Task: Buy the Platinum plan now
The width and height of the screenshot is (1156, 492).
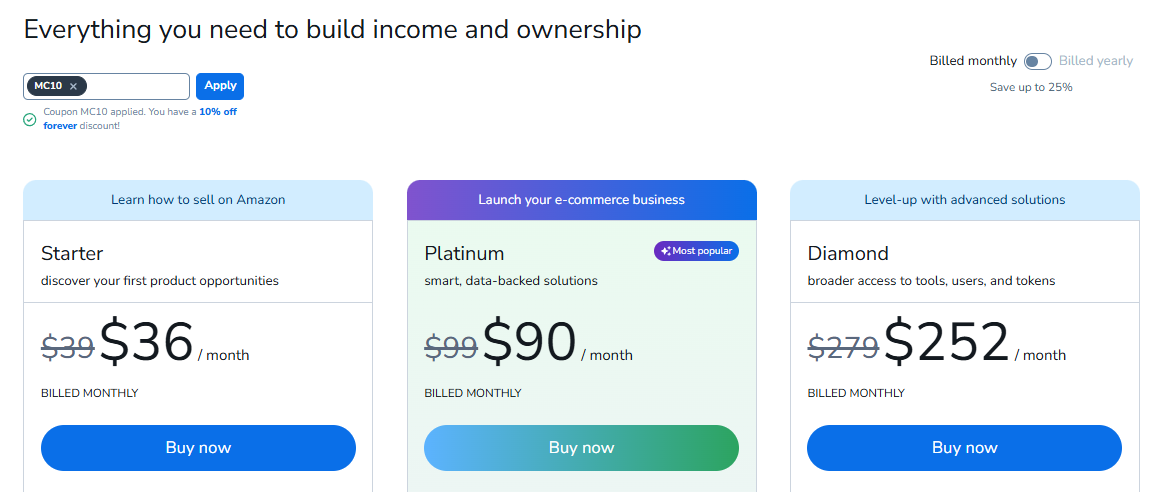Action: 582,448
